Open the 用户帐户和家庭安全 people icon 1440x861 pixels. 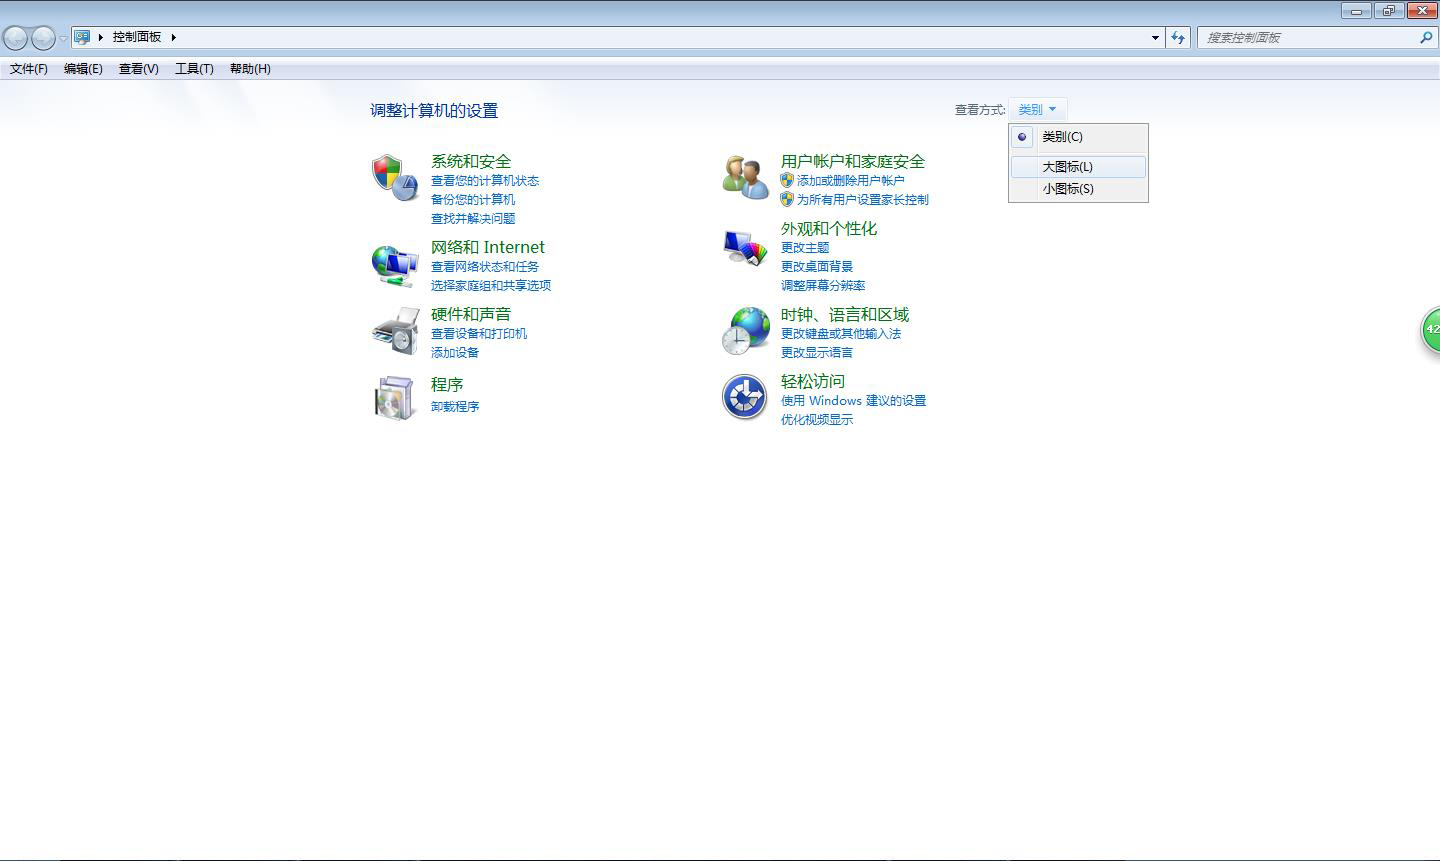coord(745,177)
